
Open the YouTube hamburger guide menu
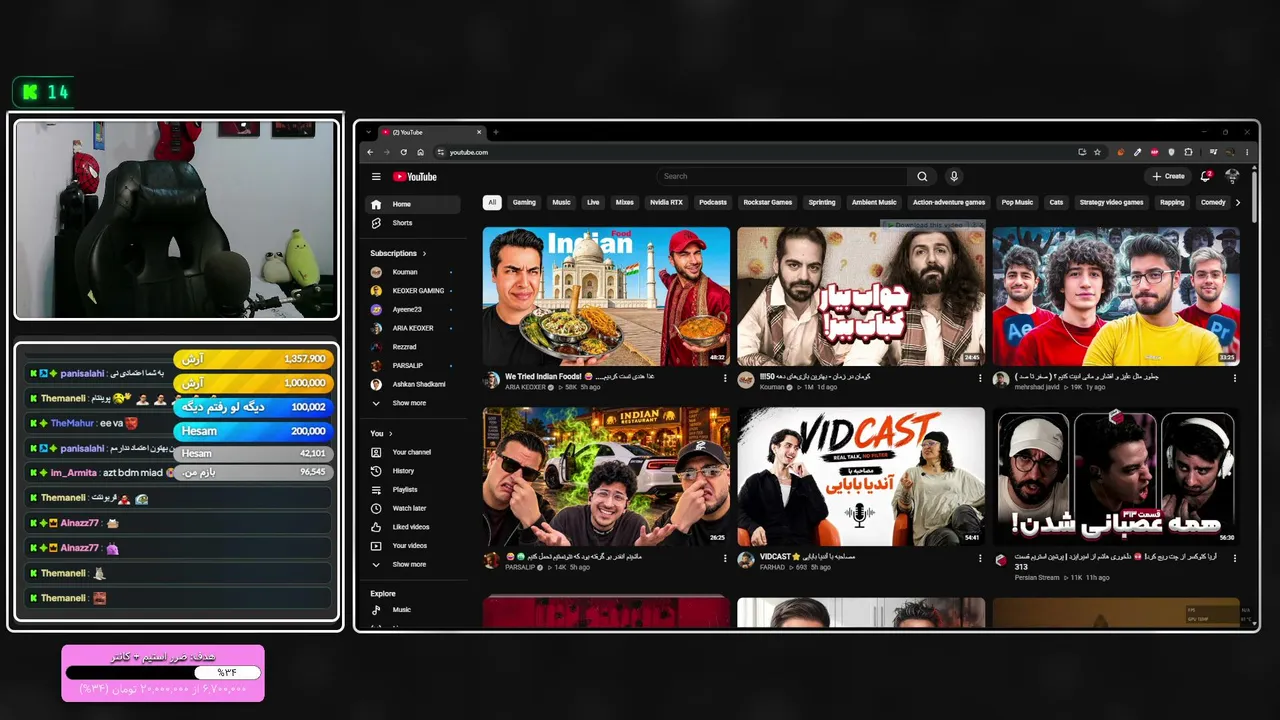(376, 177)
